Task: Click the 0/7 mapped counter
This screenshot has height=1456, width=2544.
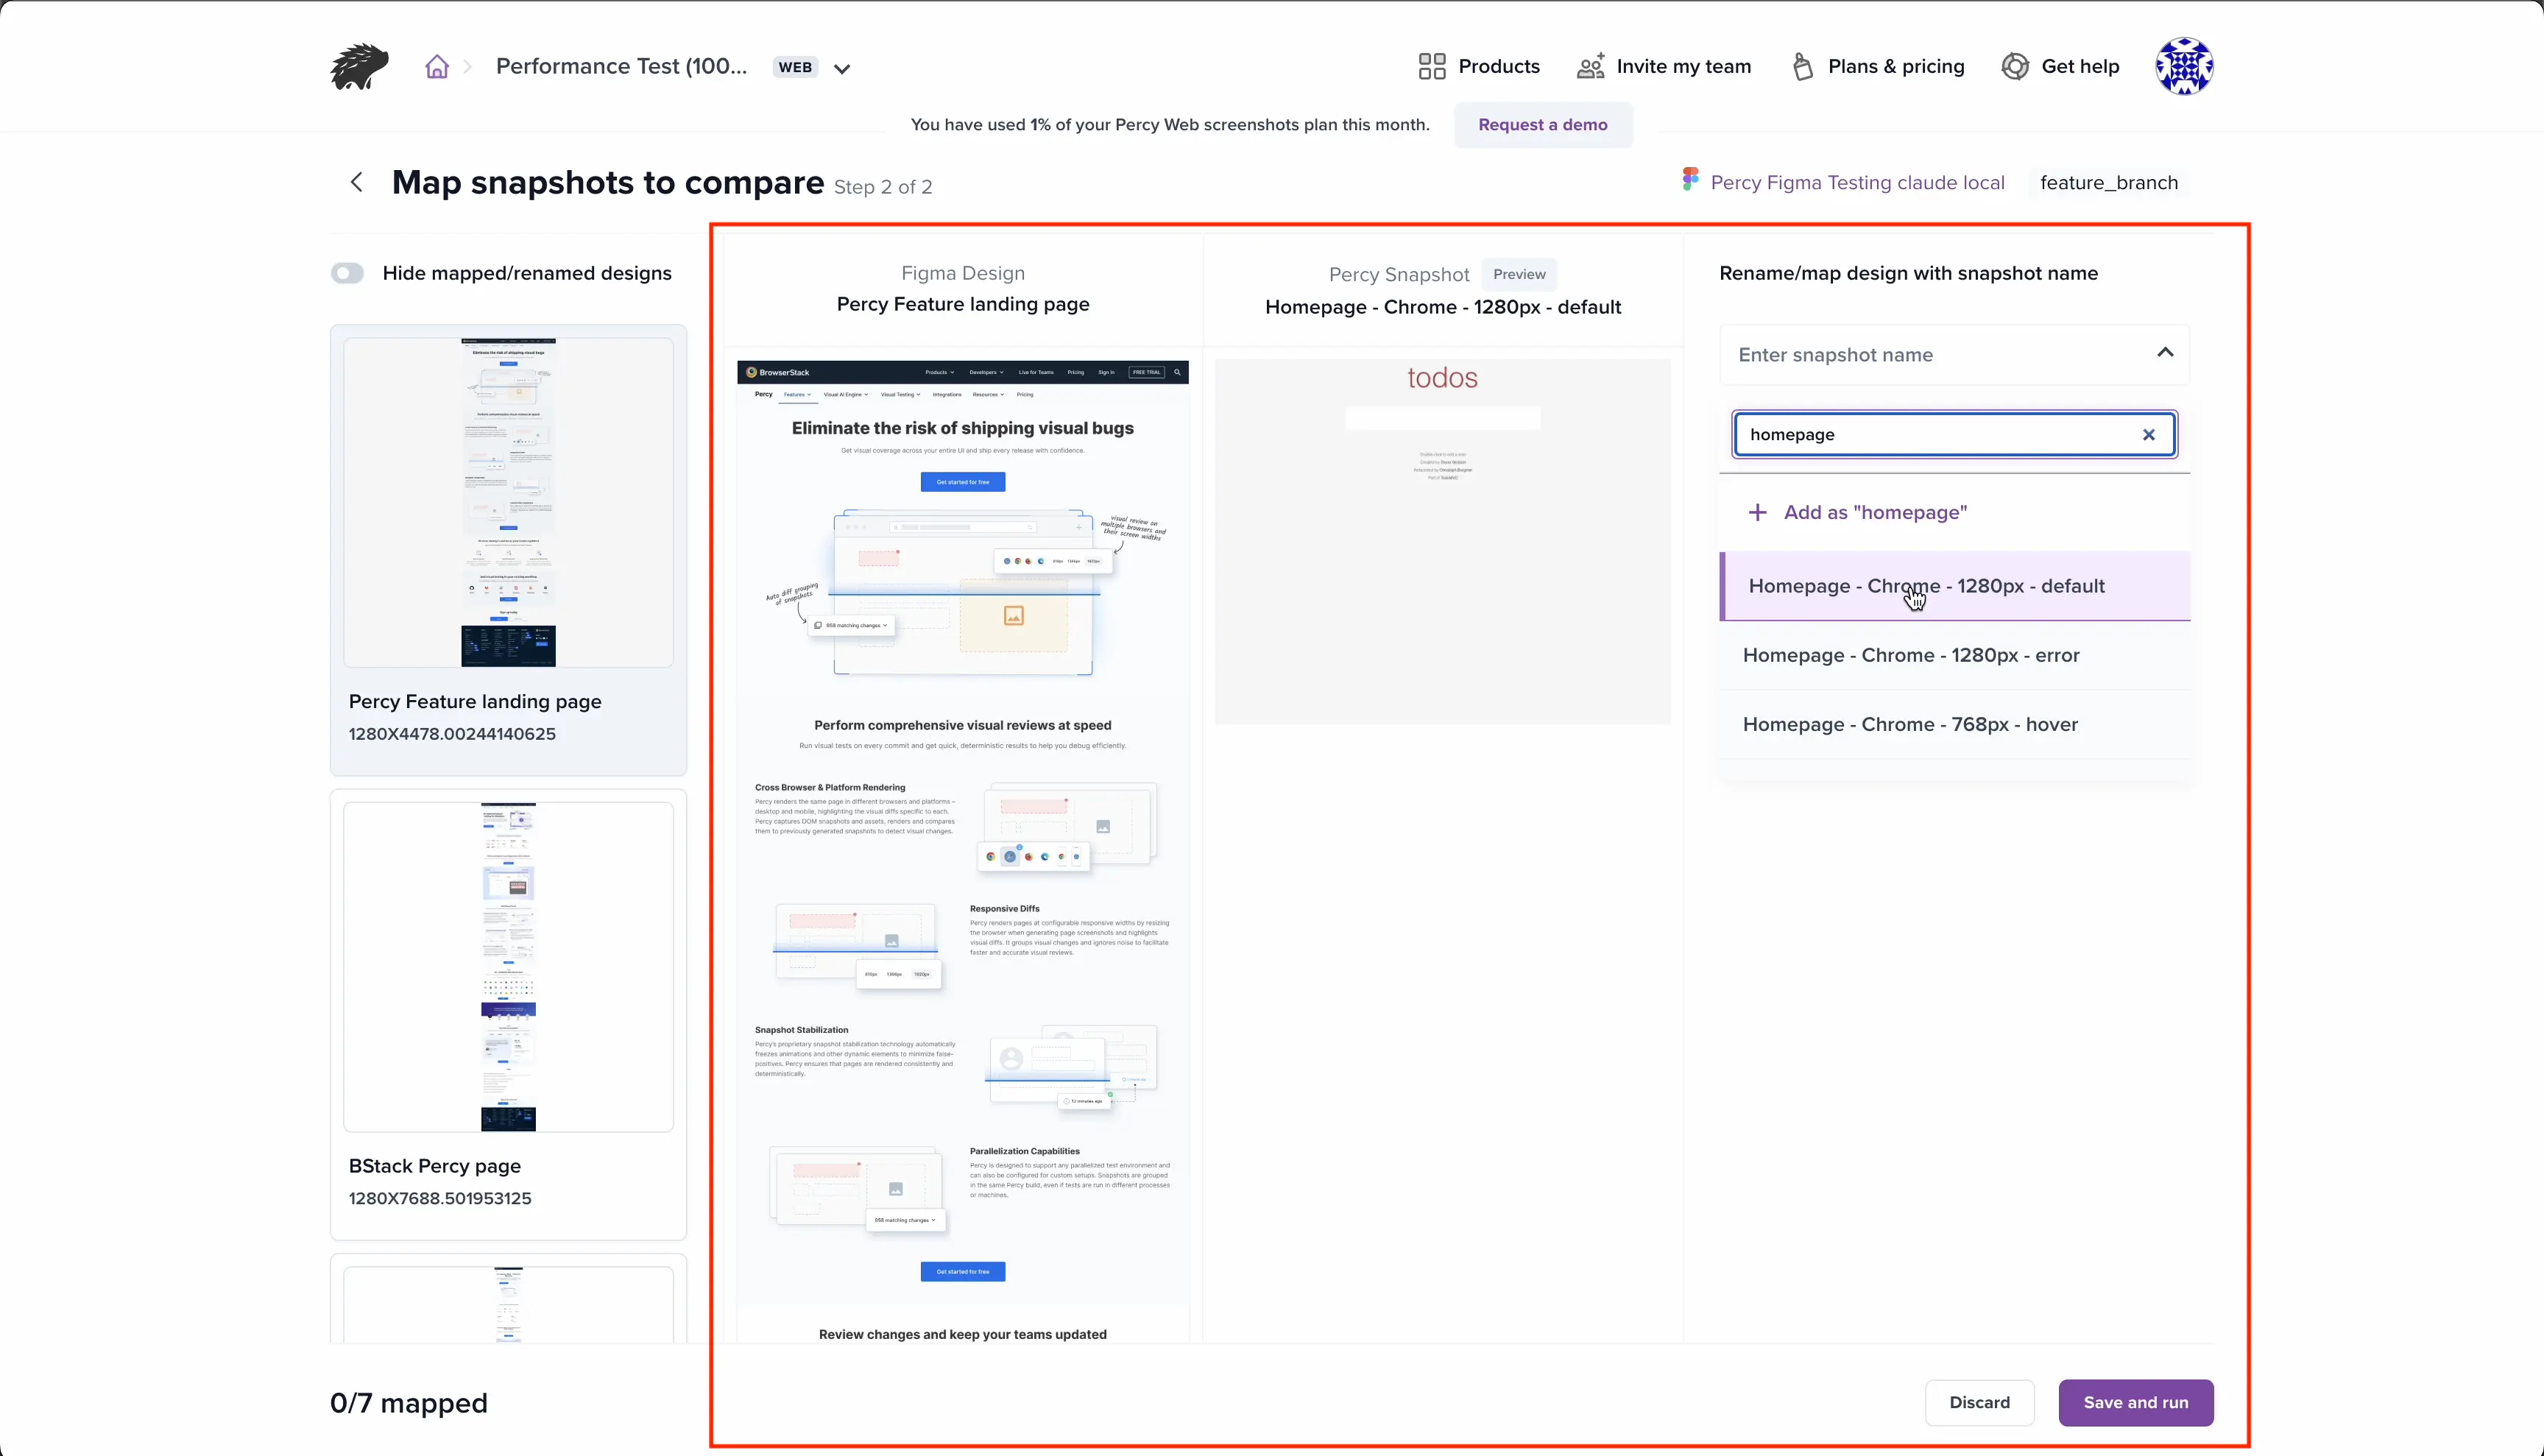Action: pyautogui.click(x=409, y=1403)
